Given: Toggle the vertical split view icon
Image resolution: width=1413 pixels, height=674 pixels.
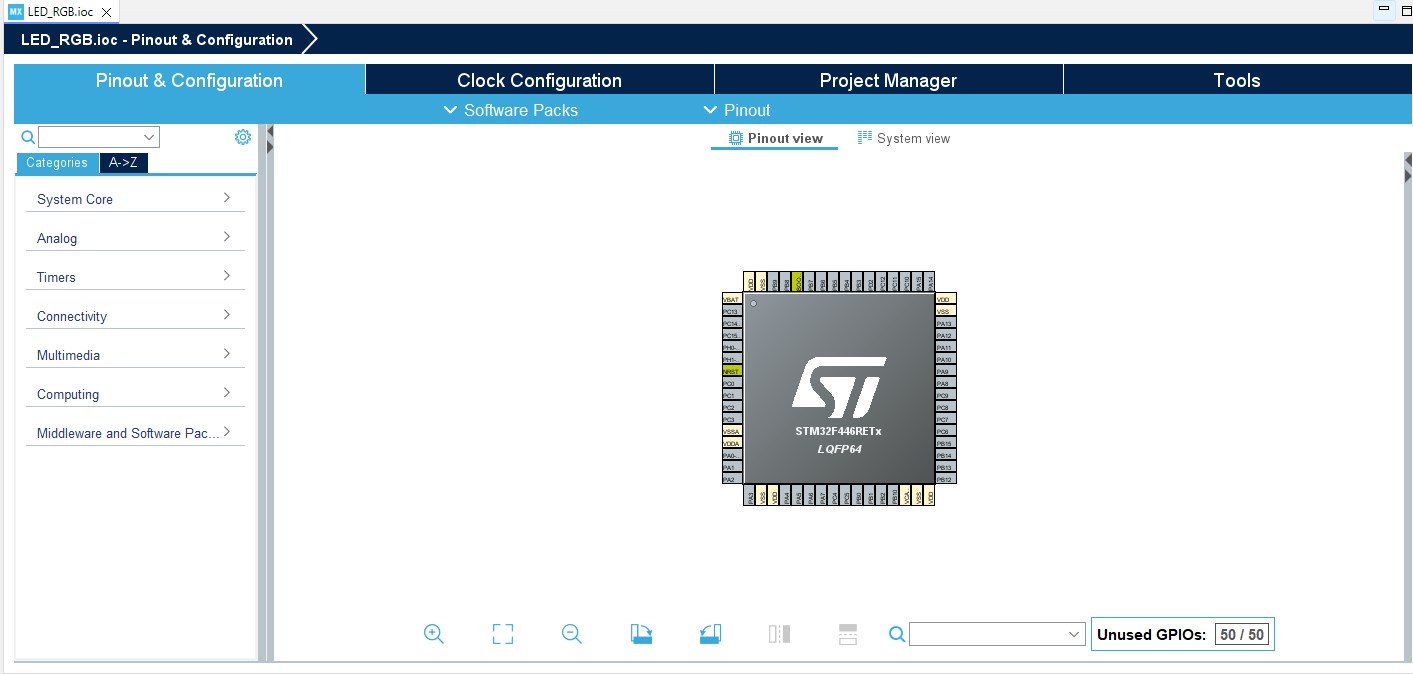Looking at the screenshot, I should pyautogui.click(x=780, y=633).
